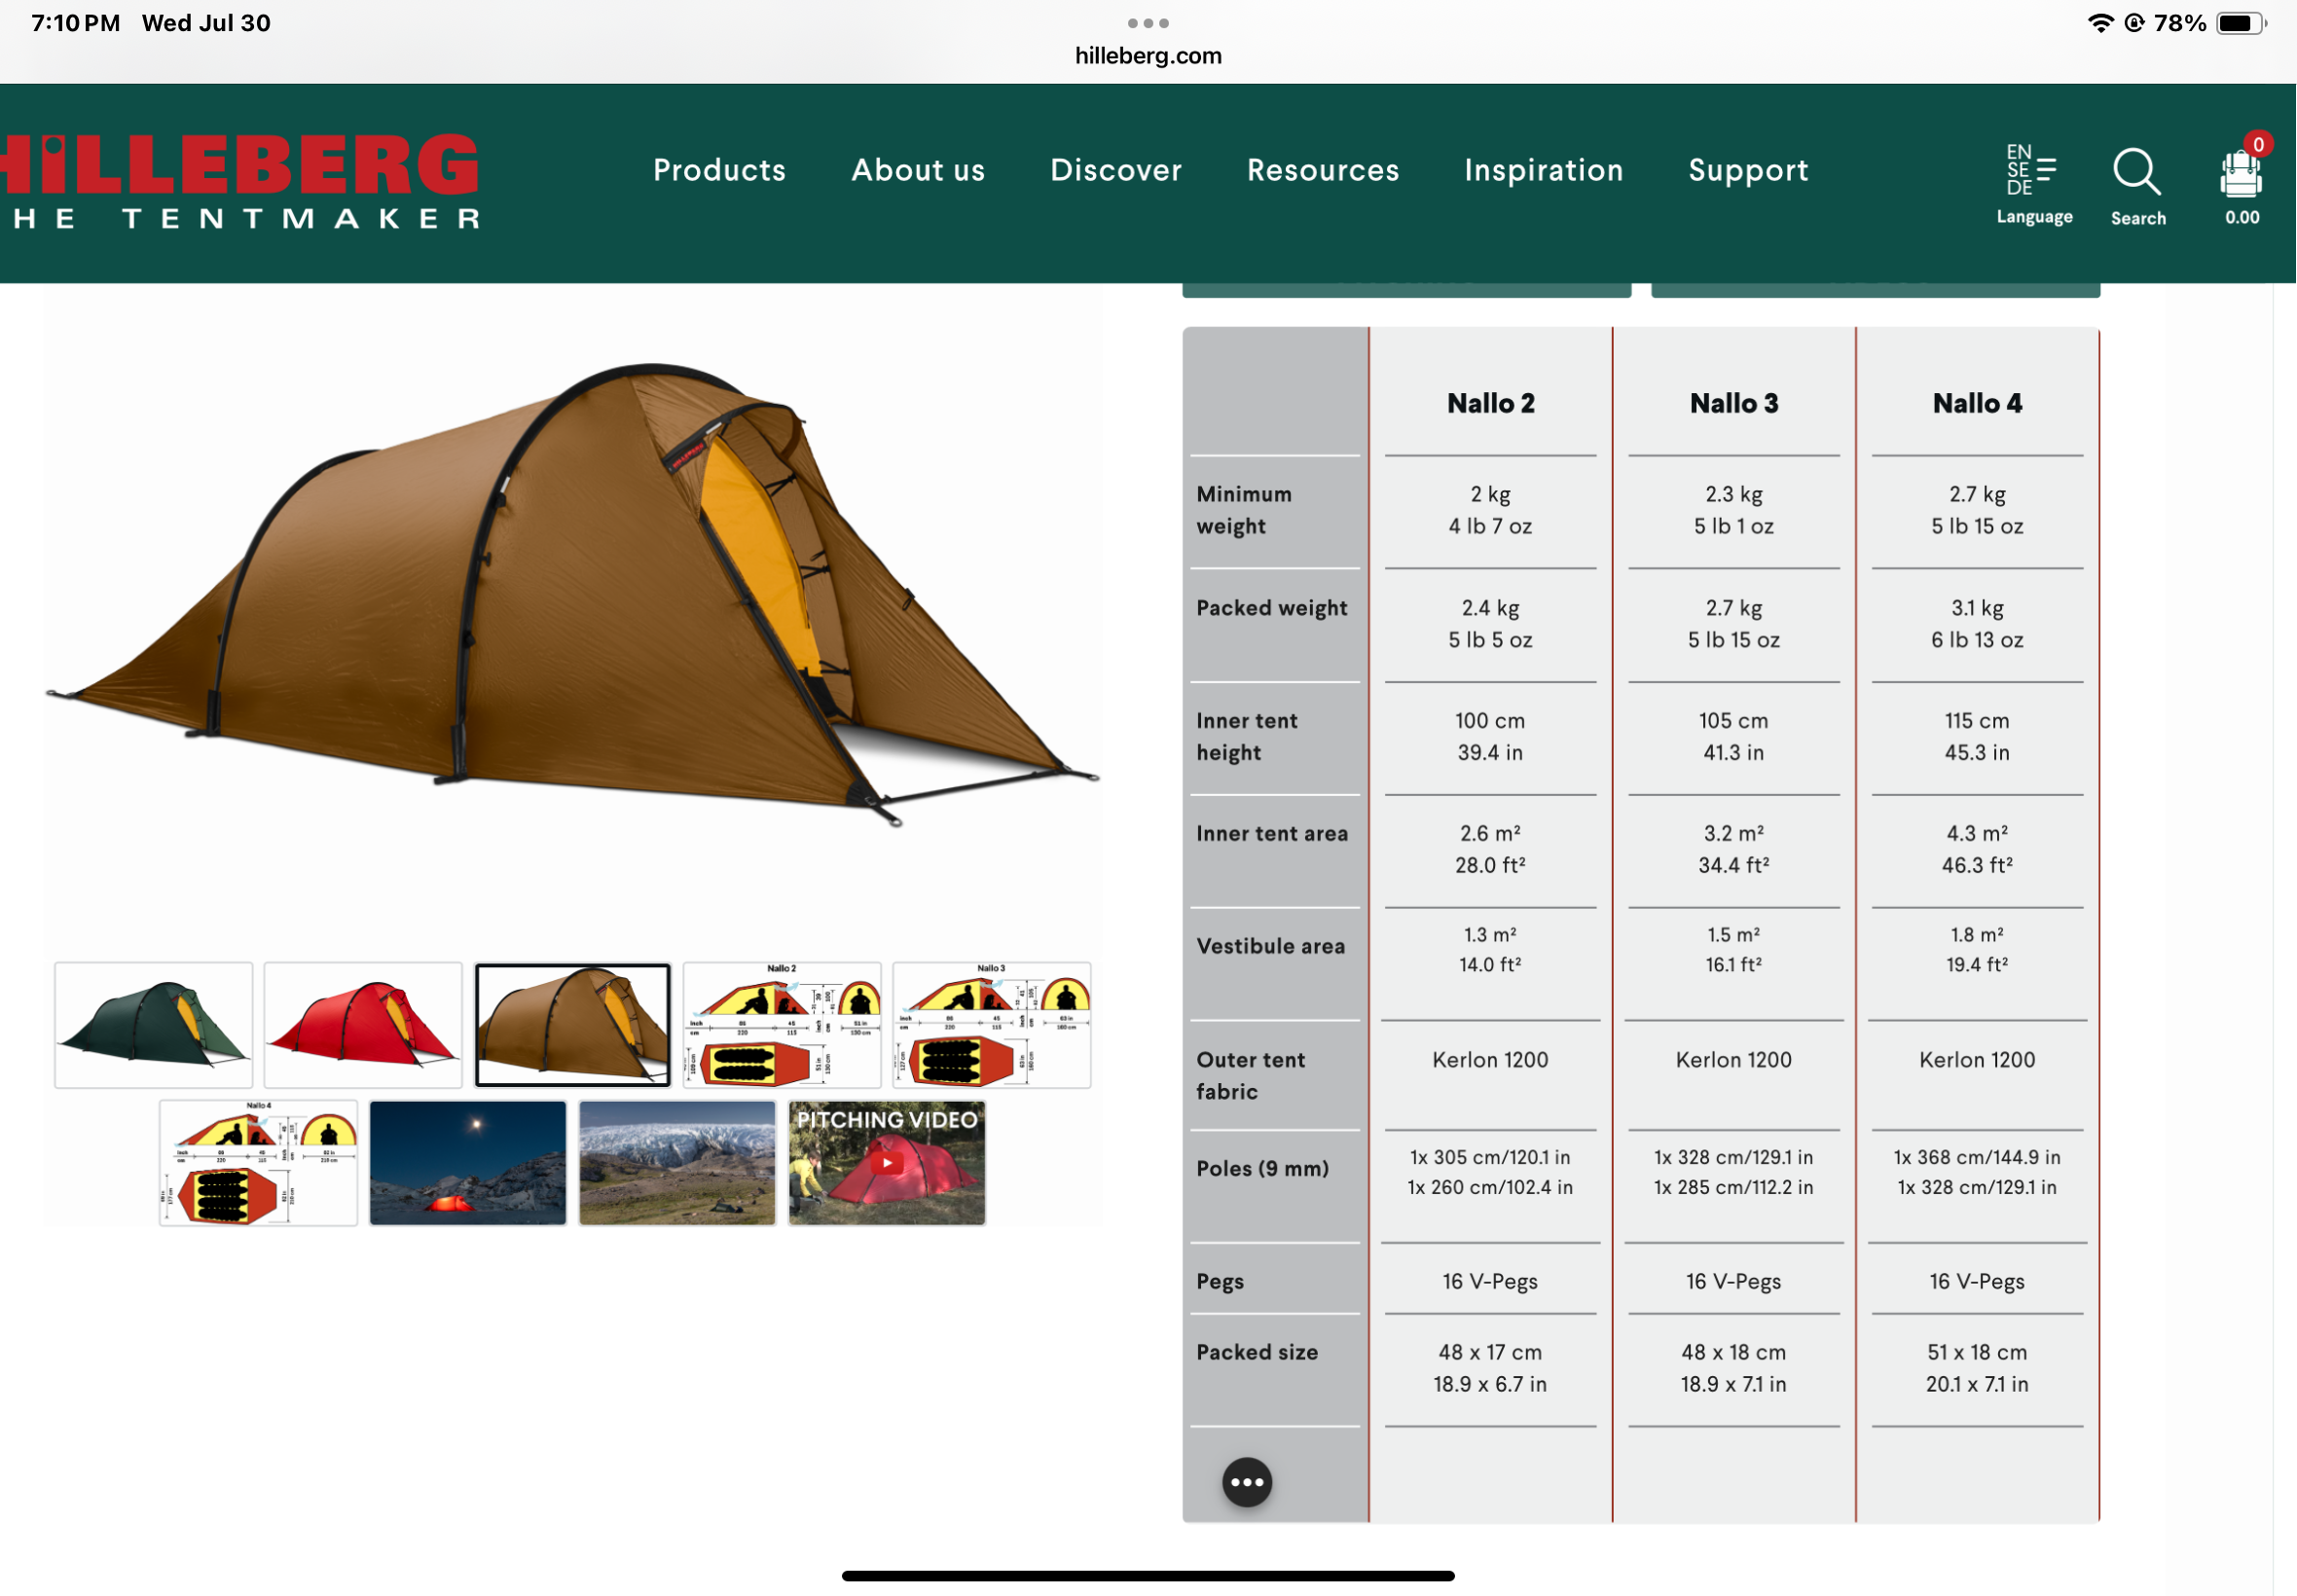Select the sand tent thumbnail
The height and width of the screenshot is (1596, 2297).
pos(572,1024)
